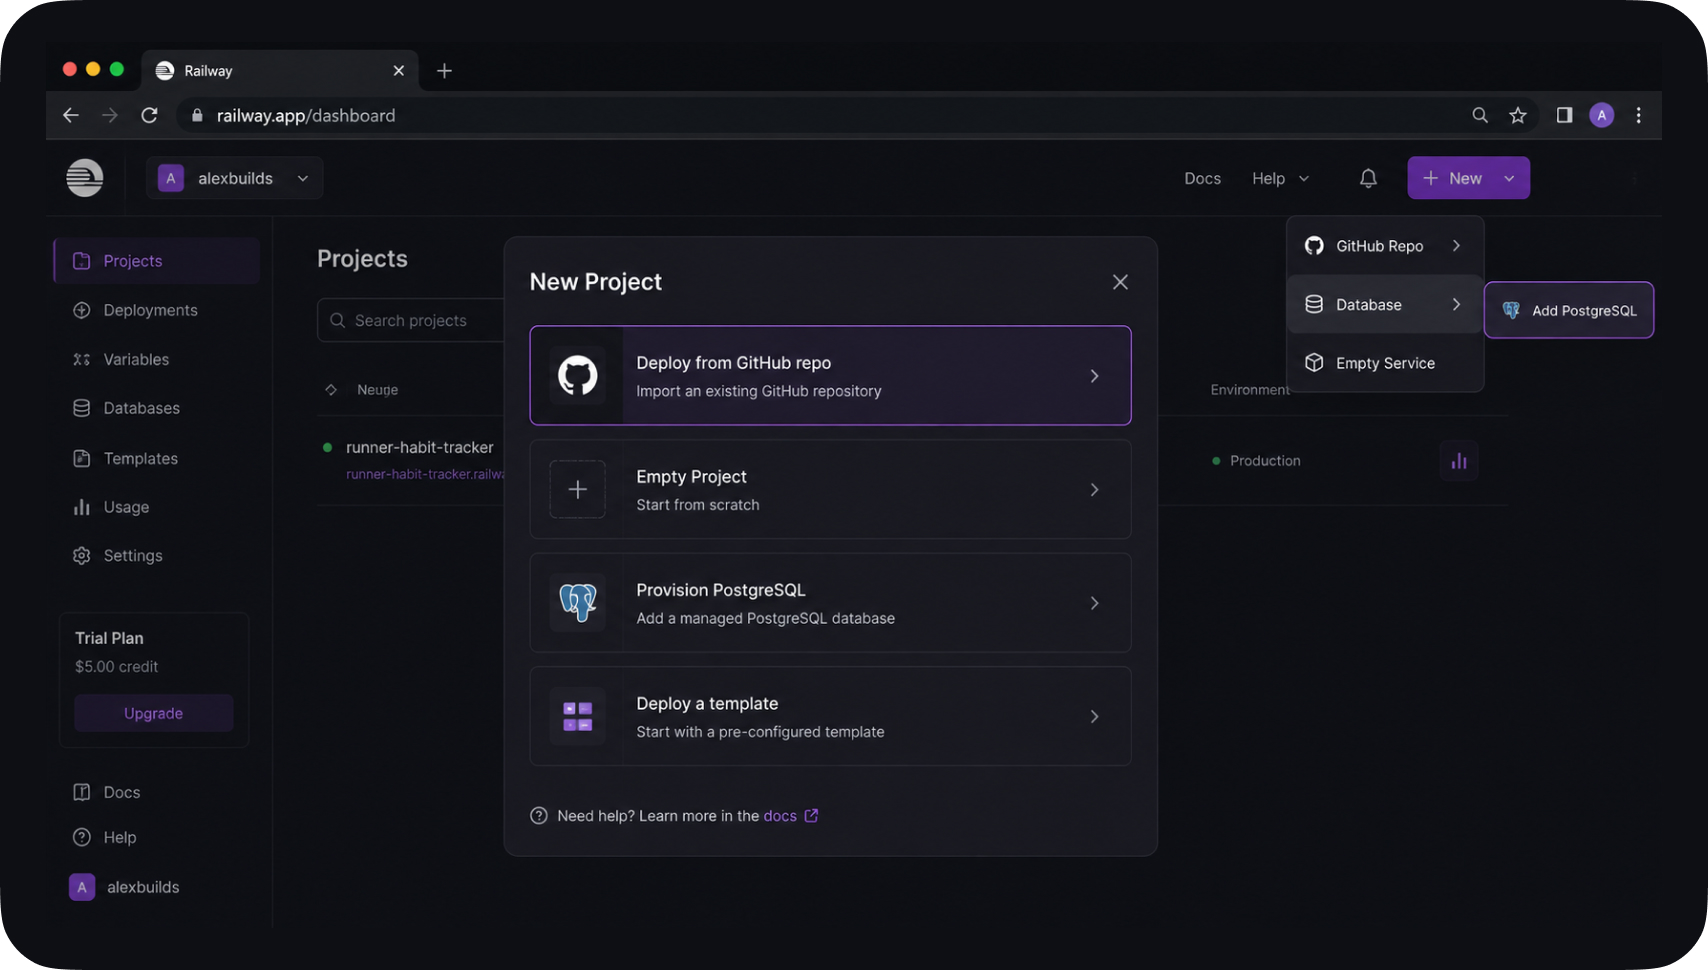The width and height of the screenshot is (1708, 970).
Task: Open the notifications bell
Action: click(1368, 178)
